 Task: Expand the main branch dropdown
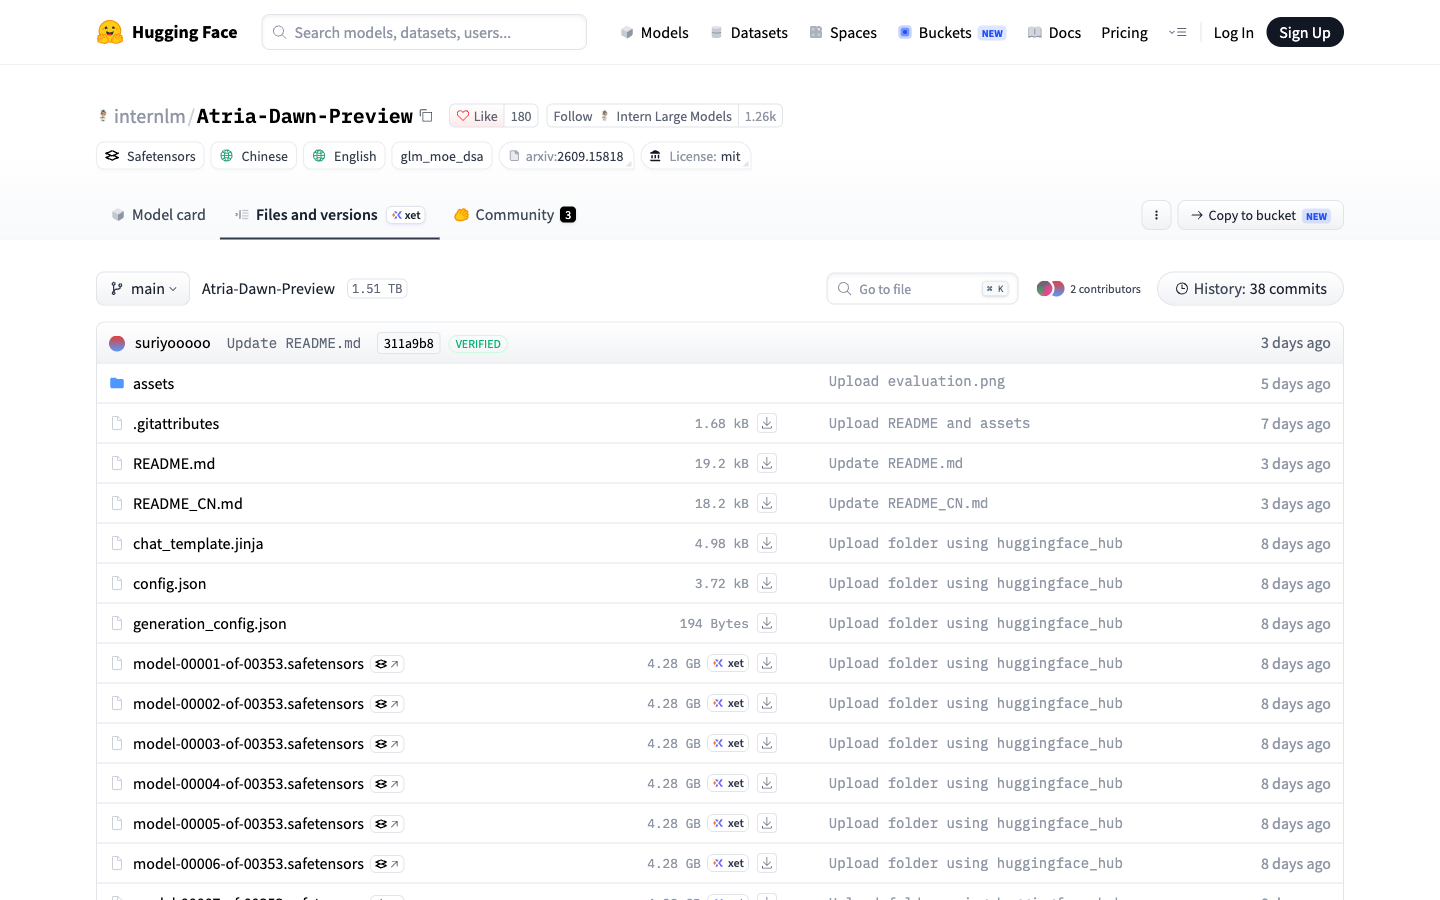(x=144, y=289)
